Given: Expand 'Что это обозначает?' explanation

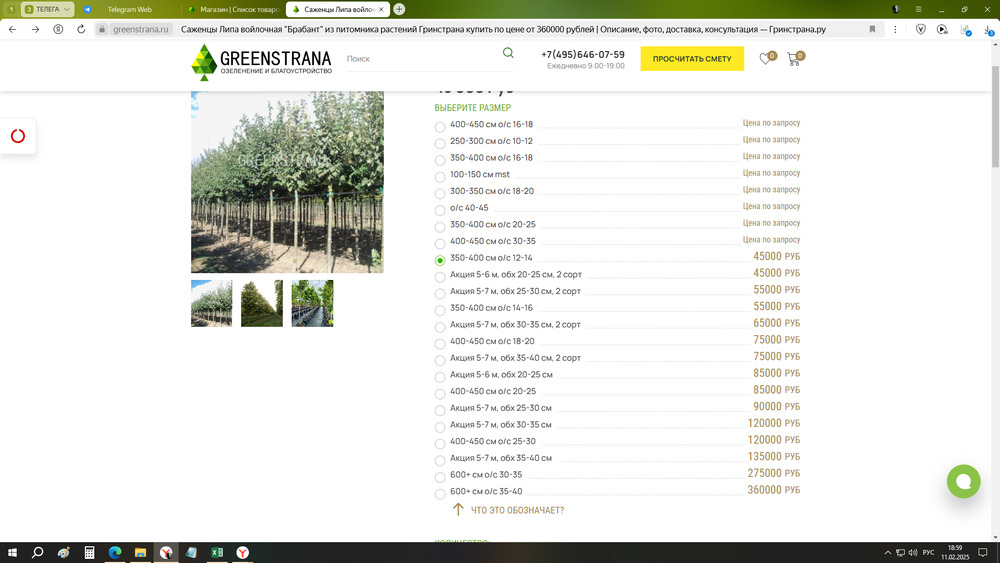Looking at the screenshot, I should click(x=517, y=510).
